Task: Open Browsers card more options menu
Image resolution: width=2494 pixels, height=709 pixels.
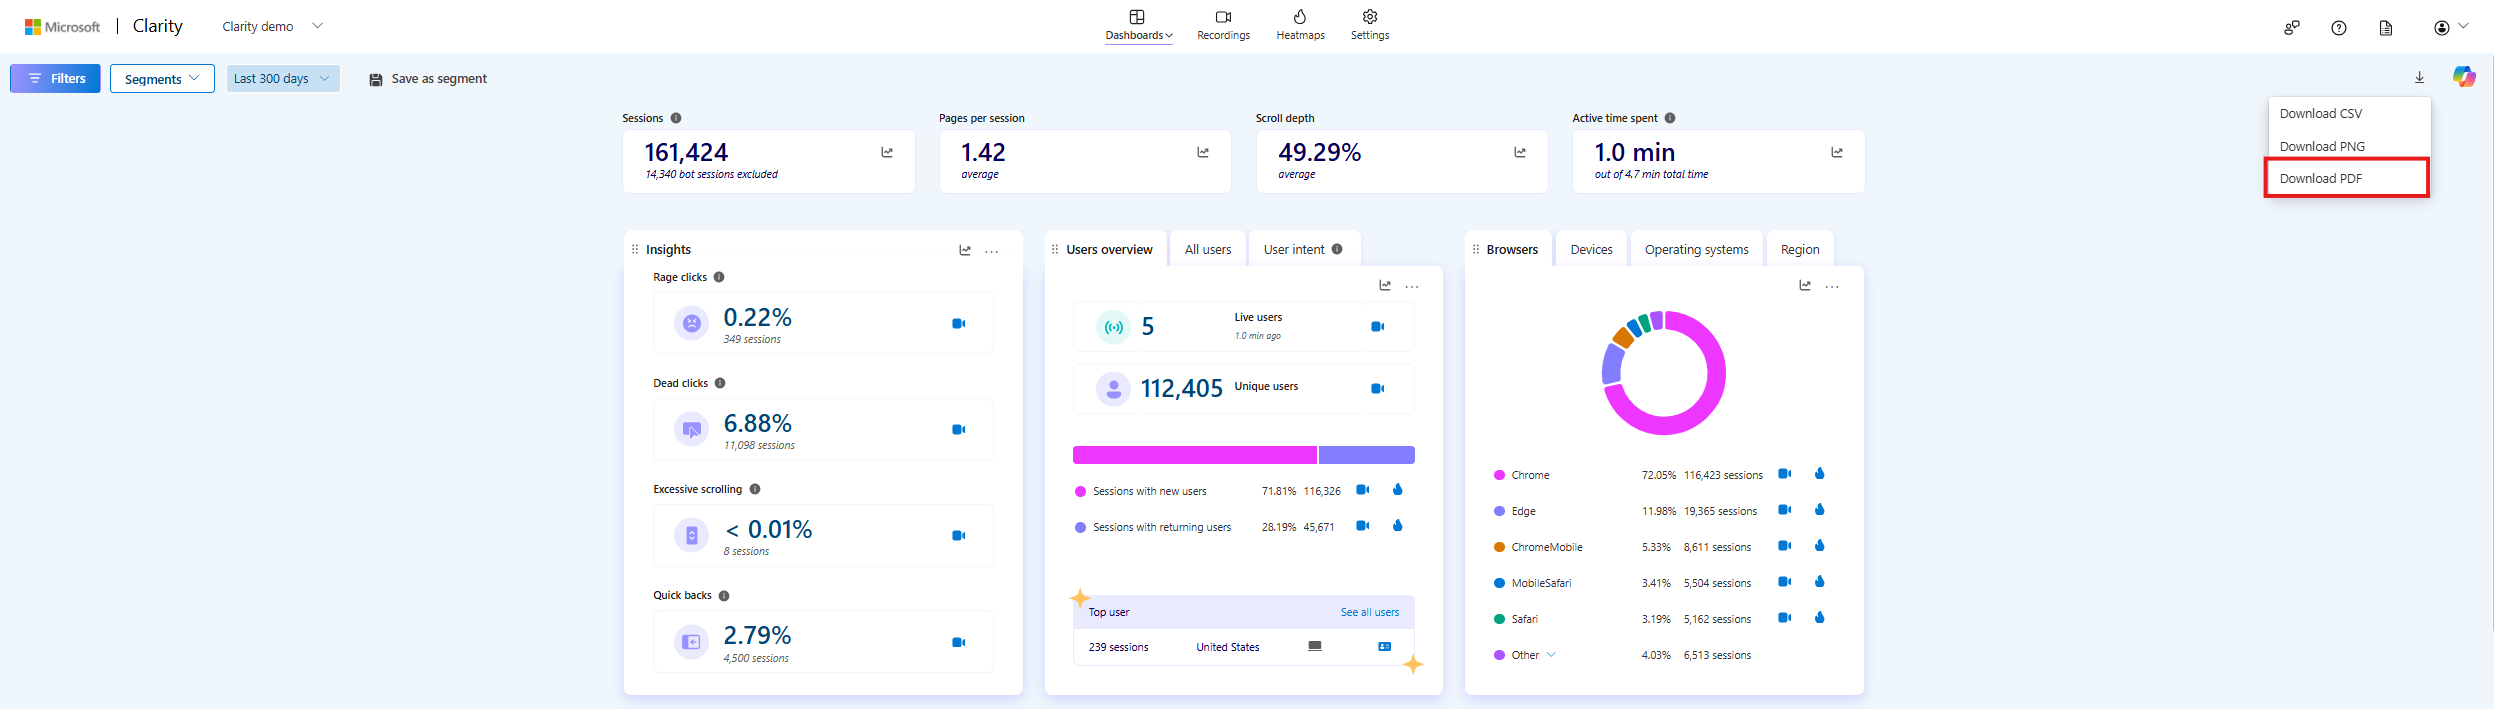Action: [1831, 286]
